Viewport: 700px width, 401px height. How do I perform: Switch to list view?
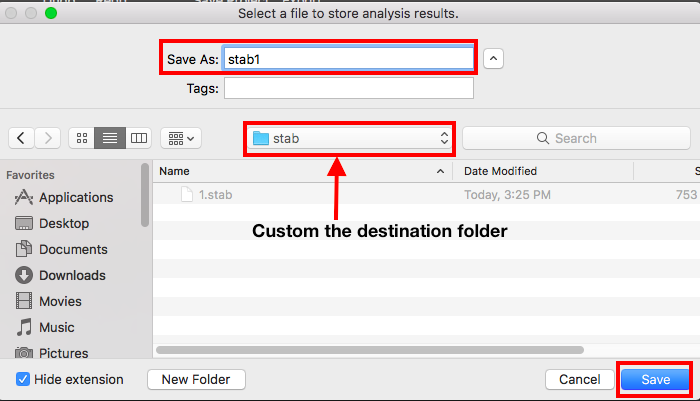(x=110, y=138)
